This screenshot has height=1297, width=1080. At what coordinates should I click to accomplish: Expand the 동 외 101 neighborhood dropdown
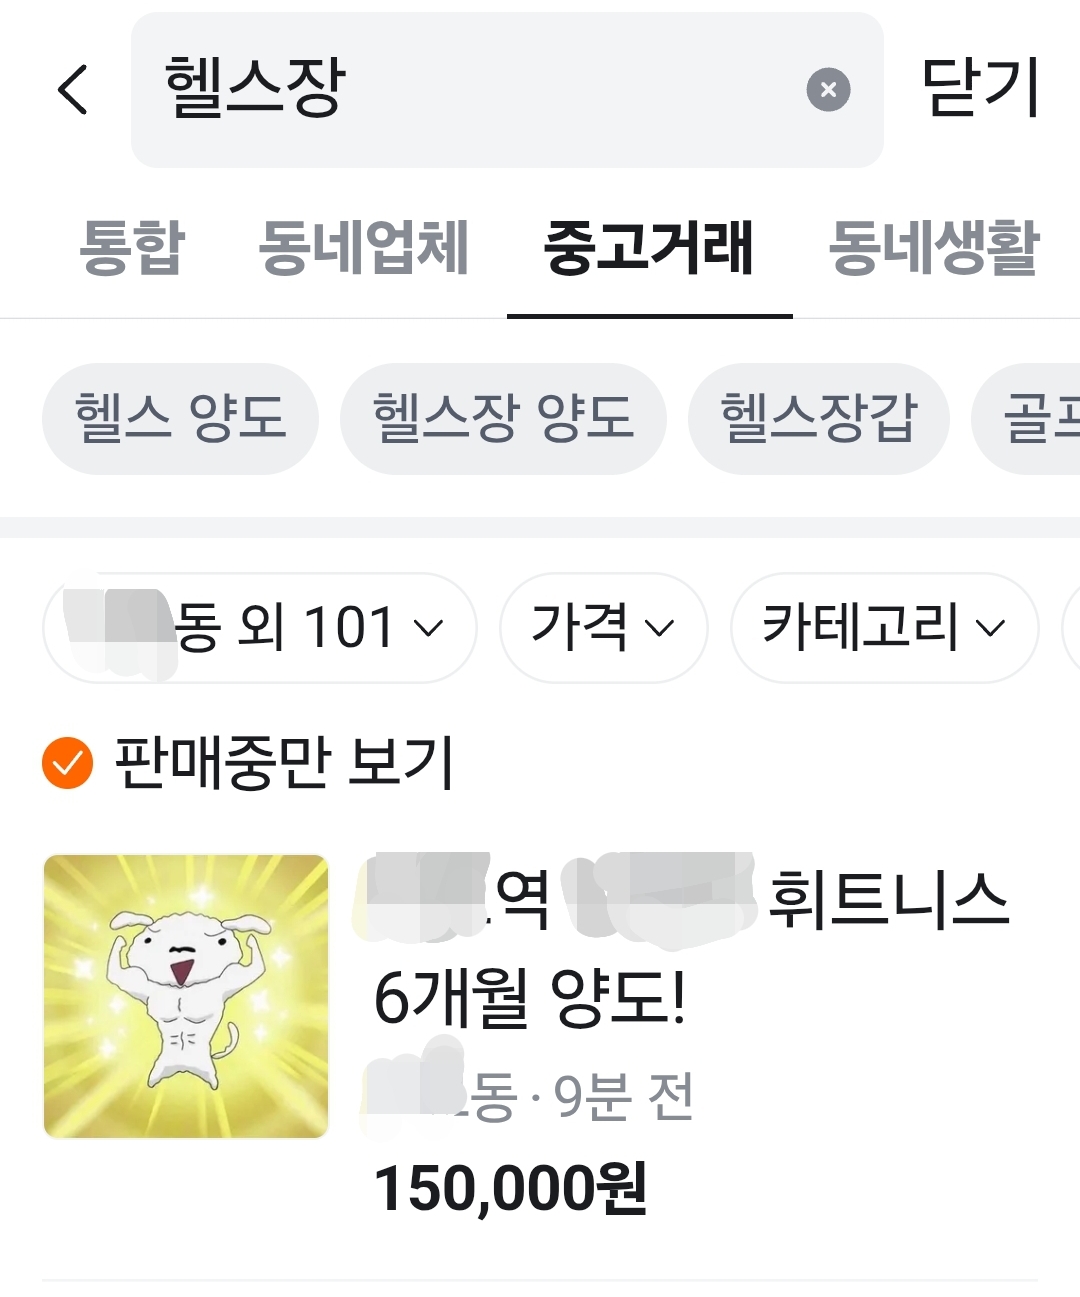click(x=260, y=628)
